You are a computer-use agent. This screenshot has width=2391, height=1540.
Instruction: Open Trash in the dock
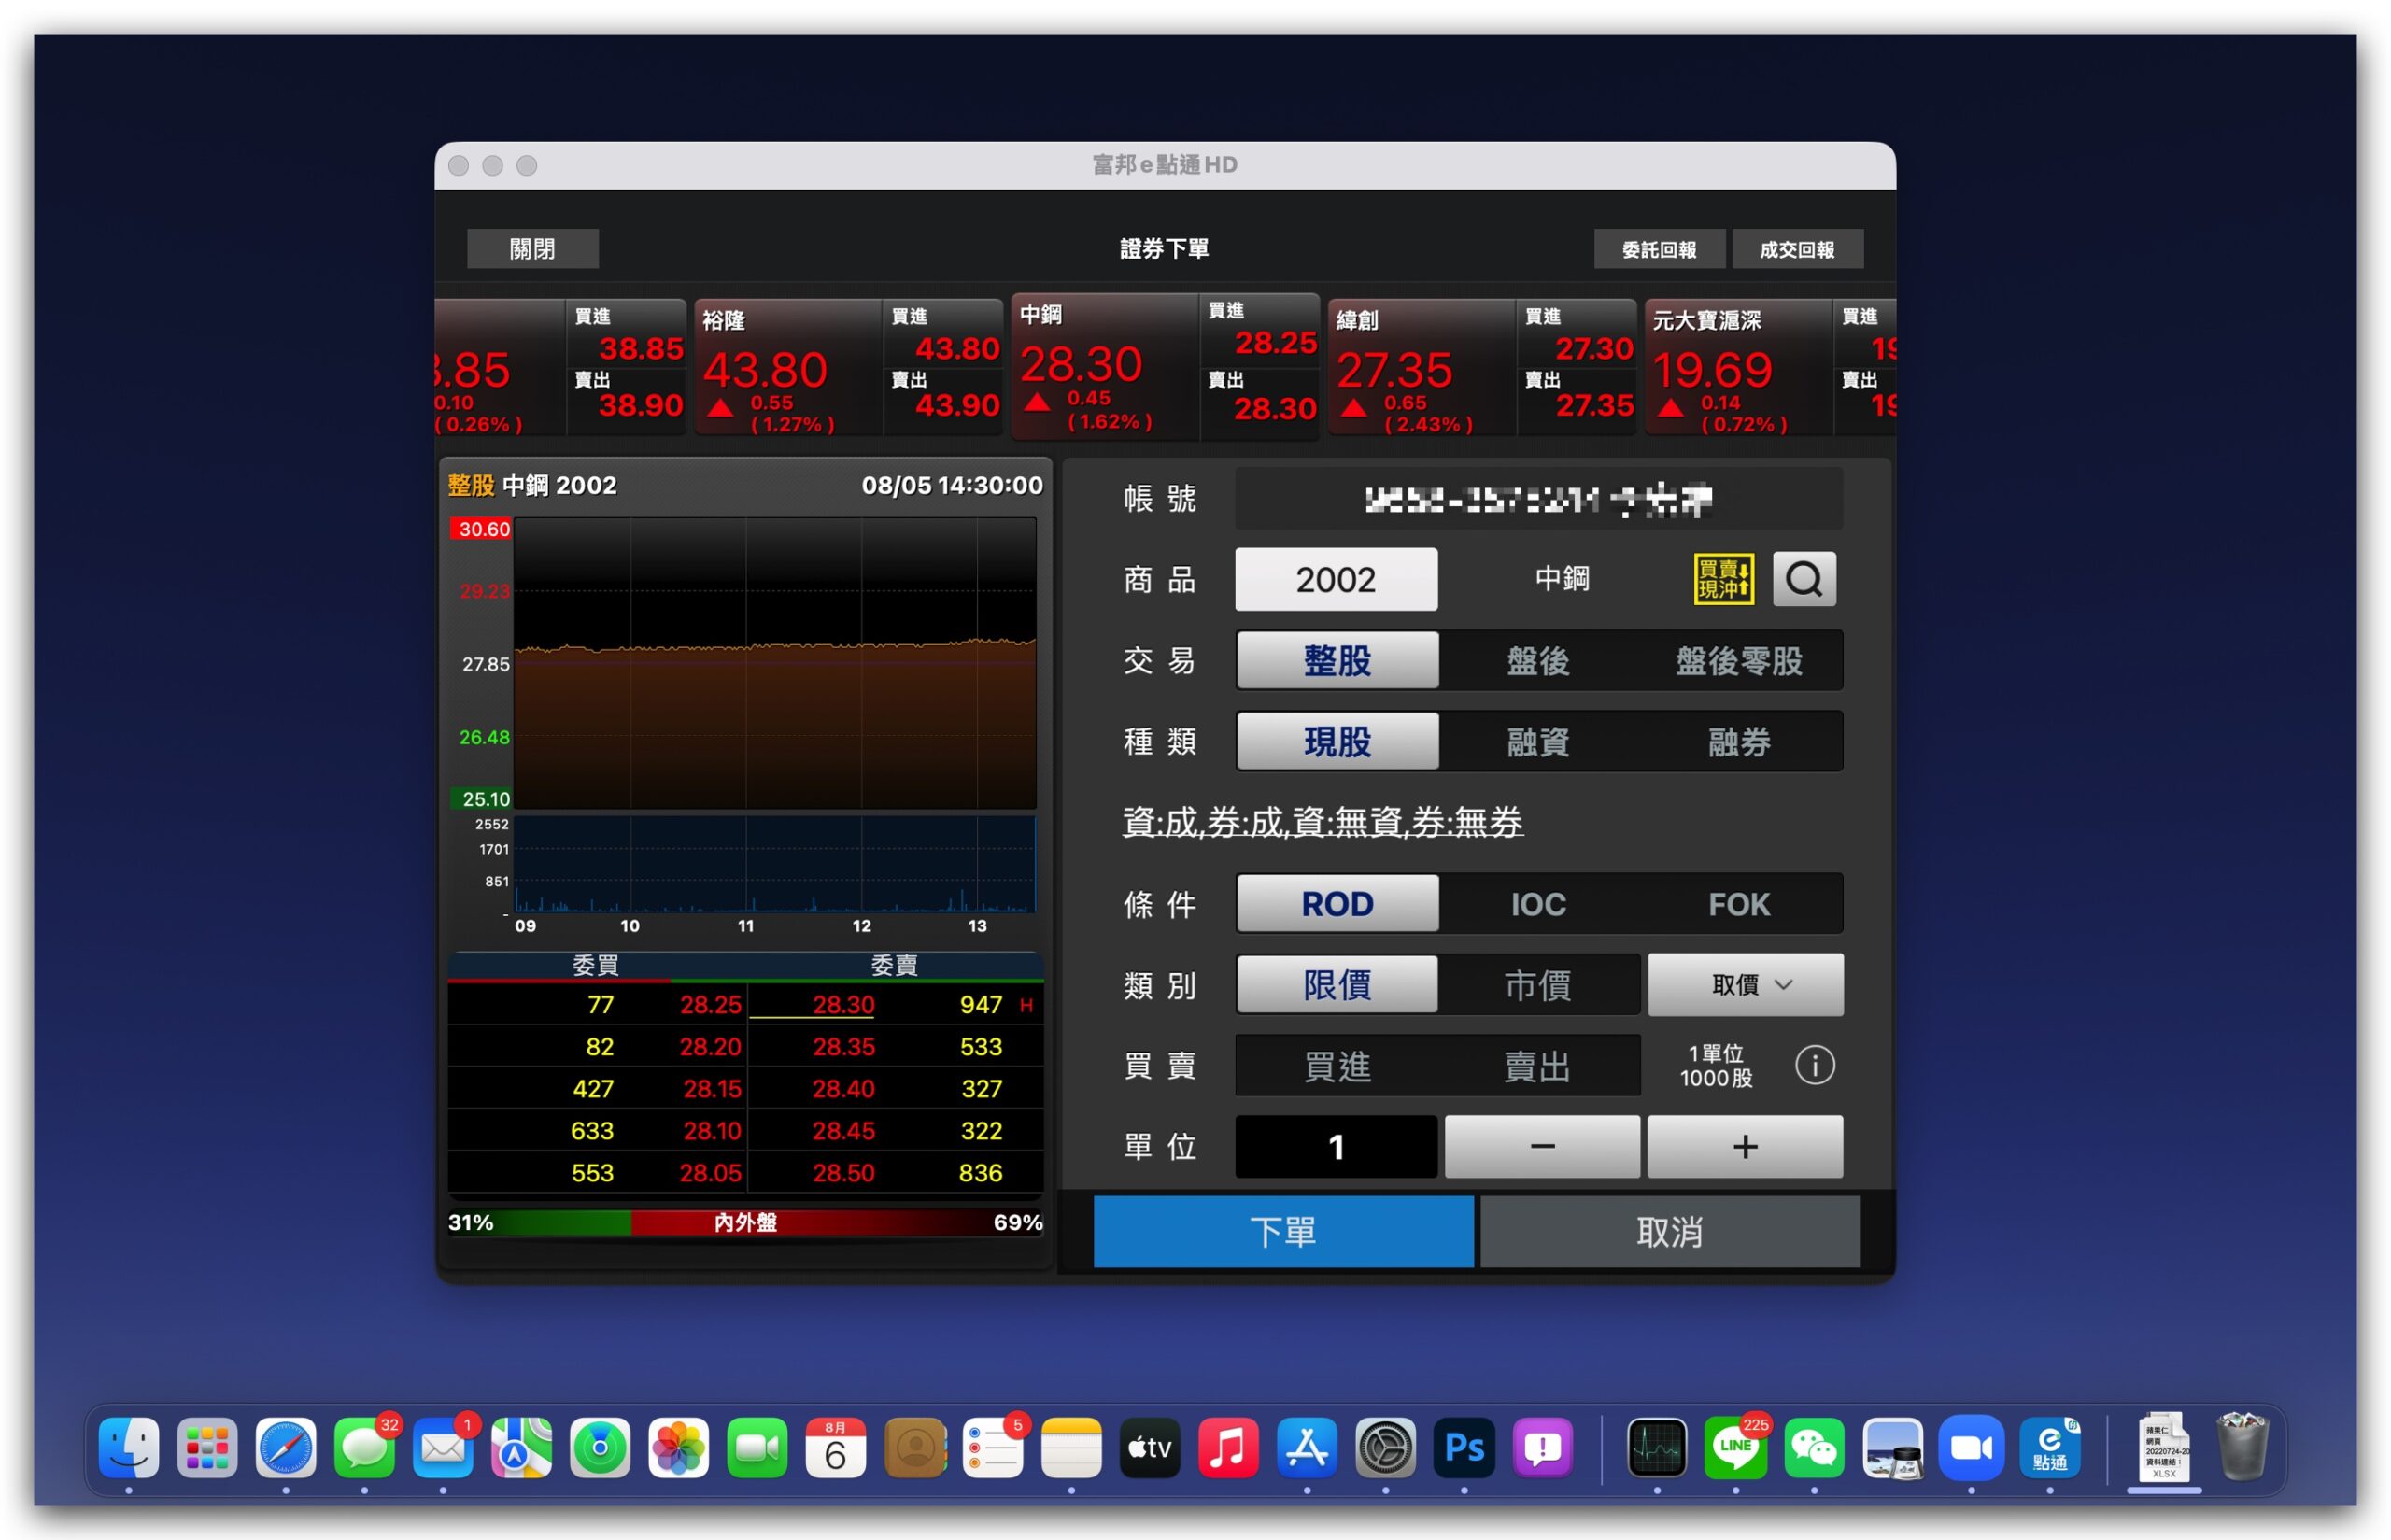(x=2242, y=1447)
